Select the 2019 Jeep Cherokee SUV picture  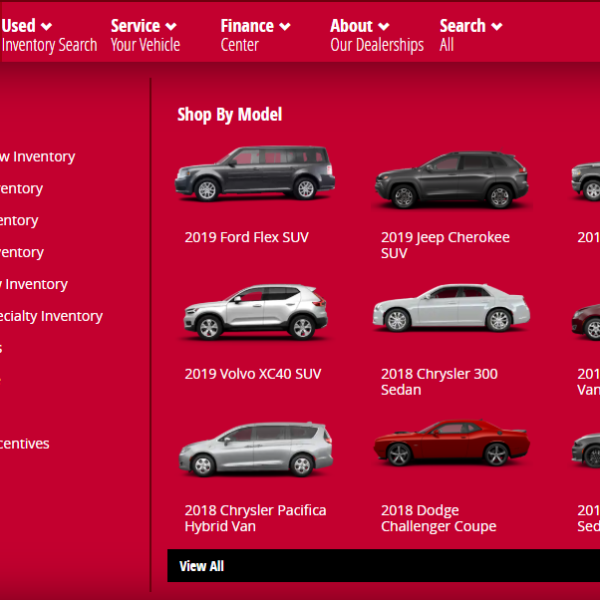pos(451,180)
